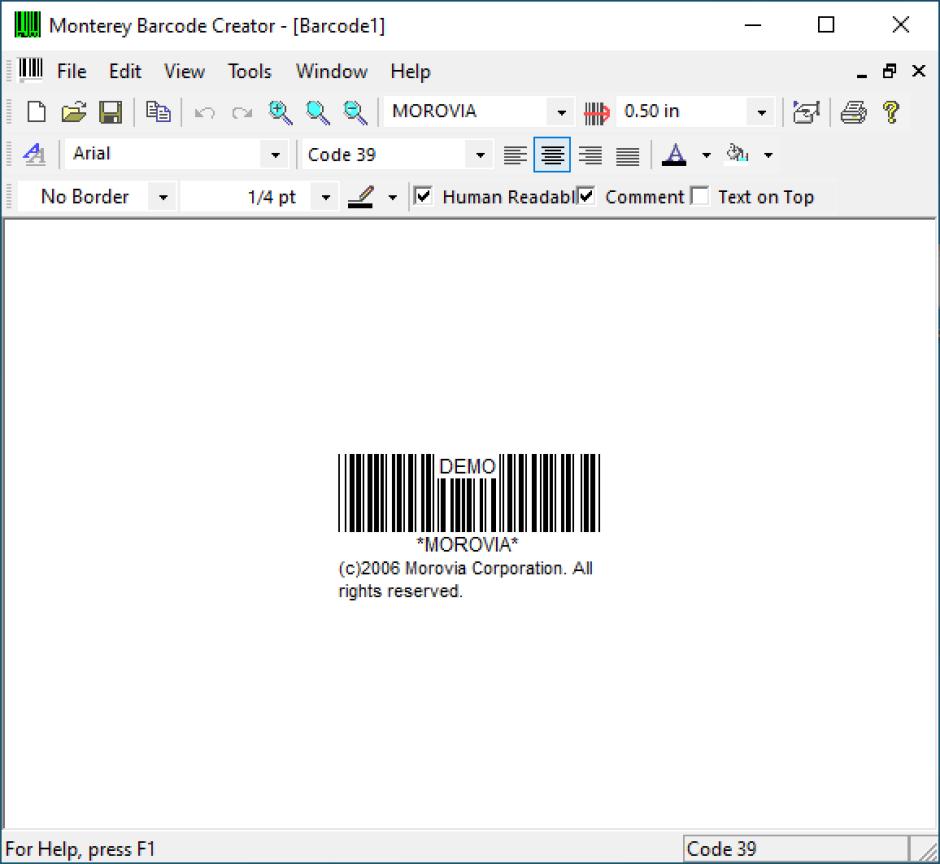Click the MOROVIA barcode text field
Image resolution: width=940 pixels, height=864 pixels.
(x=466, y=112)
